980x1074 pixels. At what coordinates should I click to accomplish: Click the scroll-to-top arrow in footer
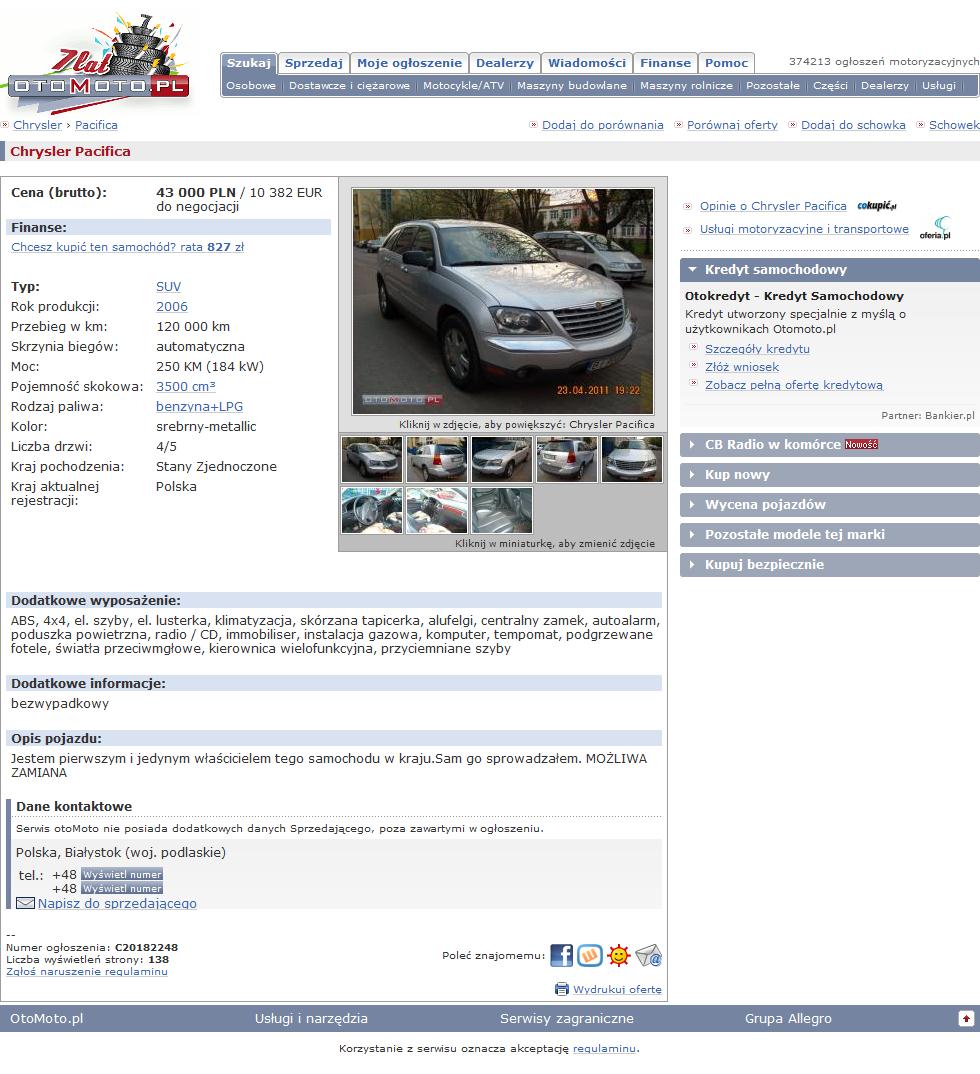(x=965, y=1018)
